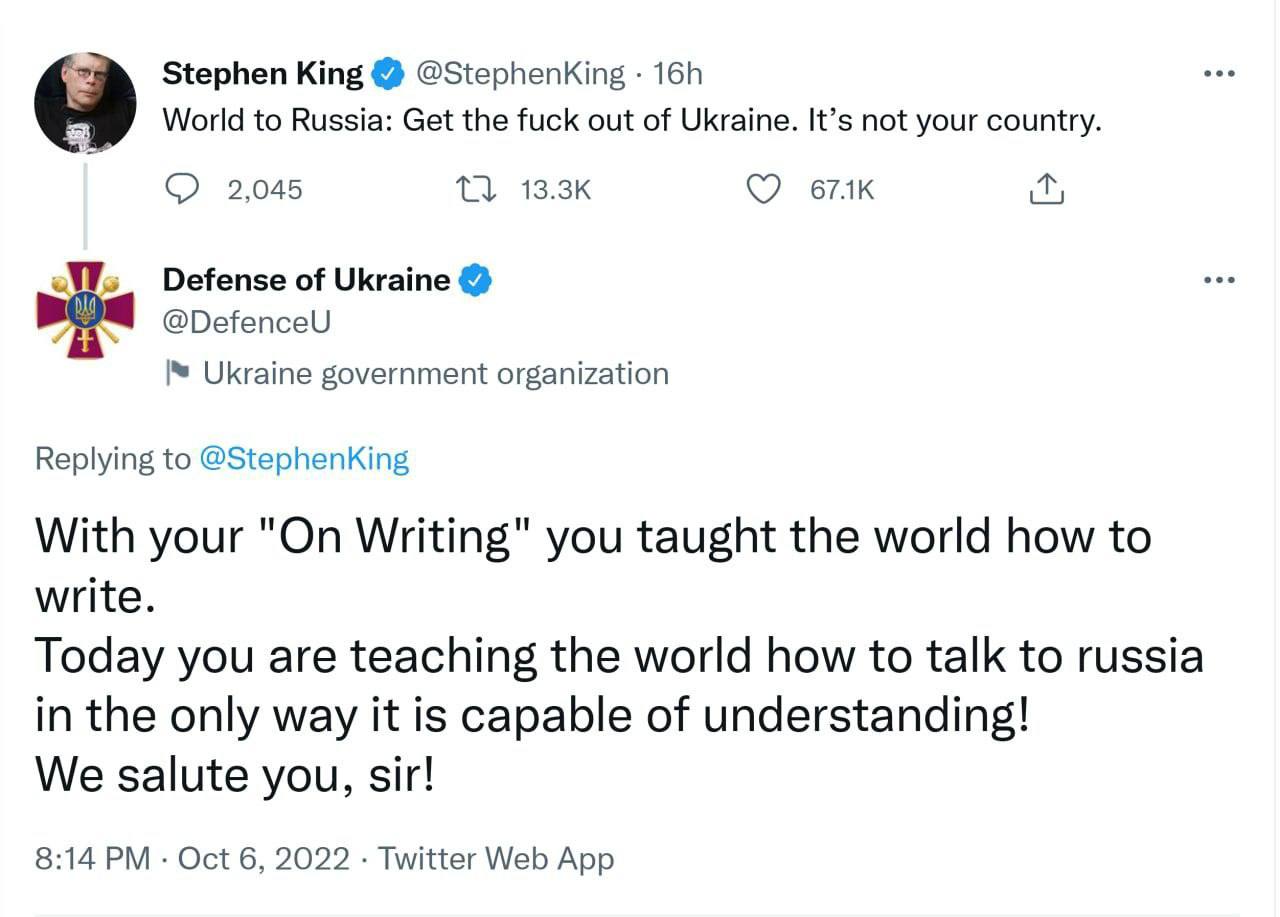Open the Defense of Ukraine emblem avatar

85,310
